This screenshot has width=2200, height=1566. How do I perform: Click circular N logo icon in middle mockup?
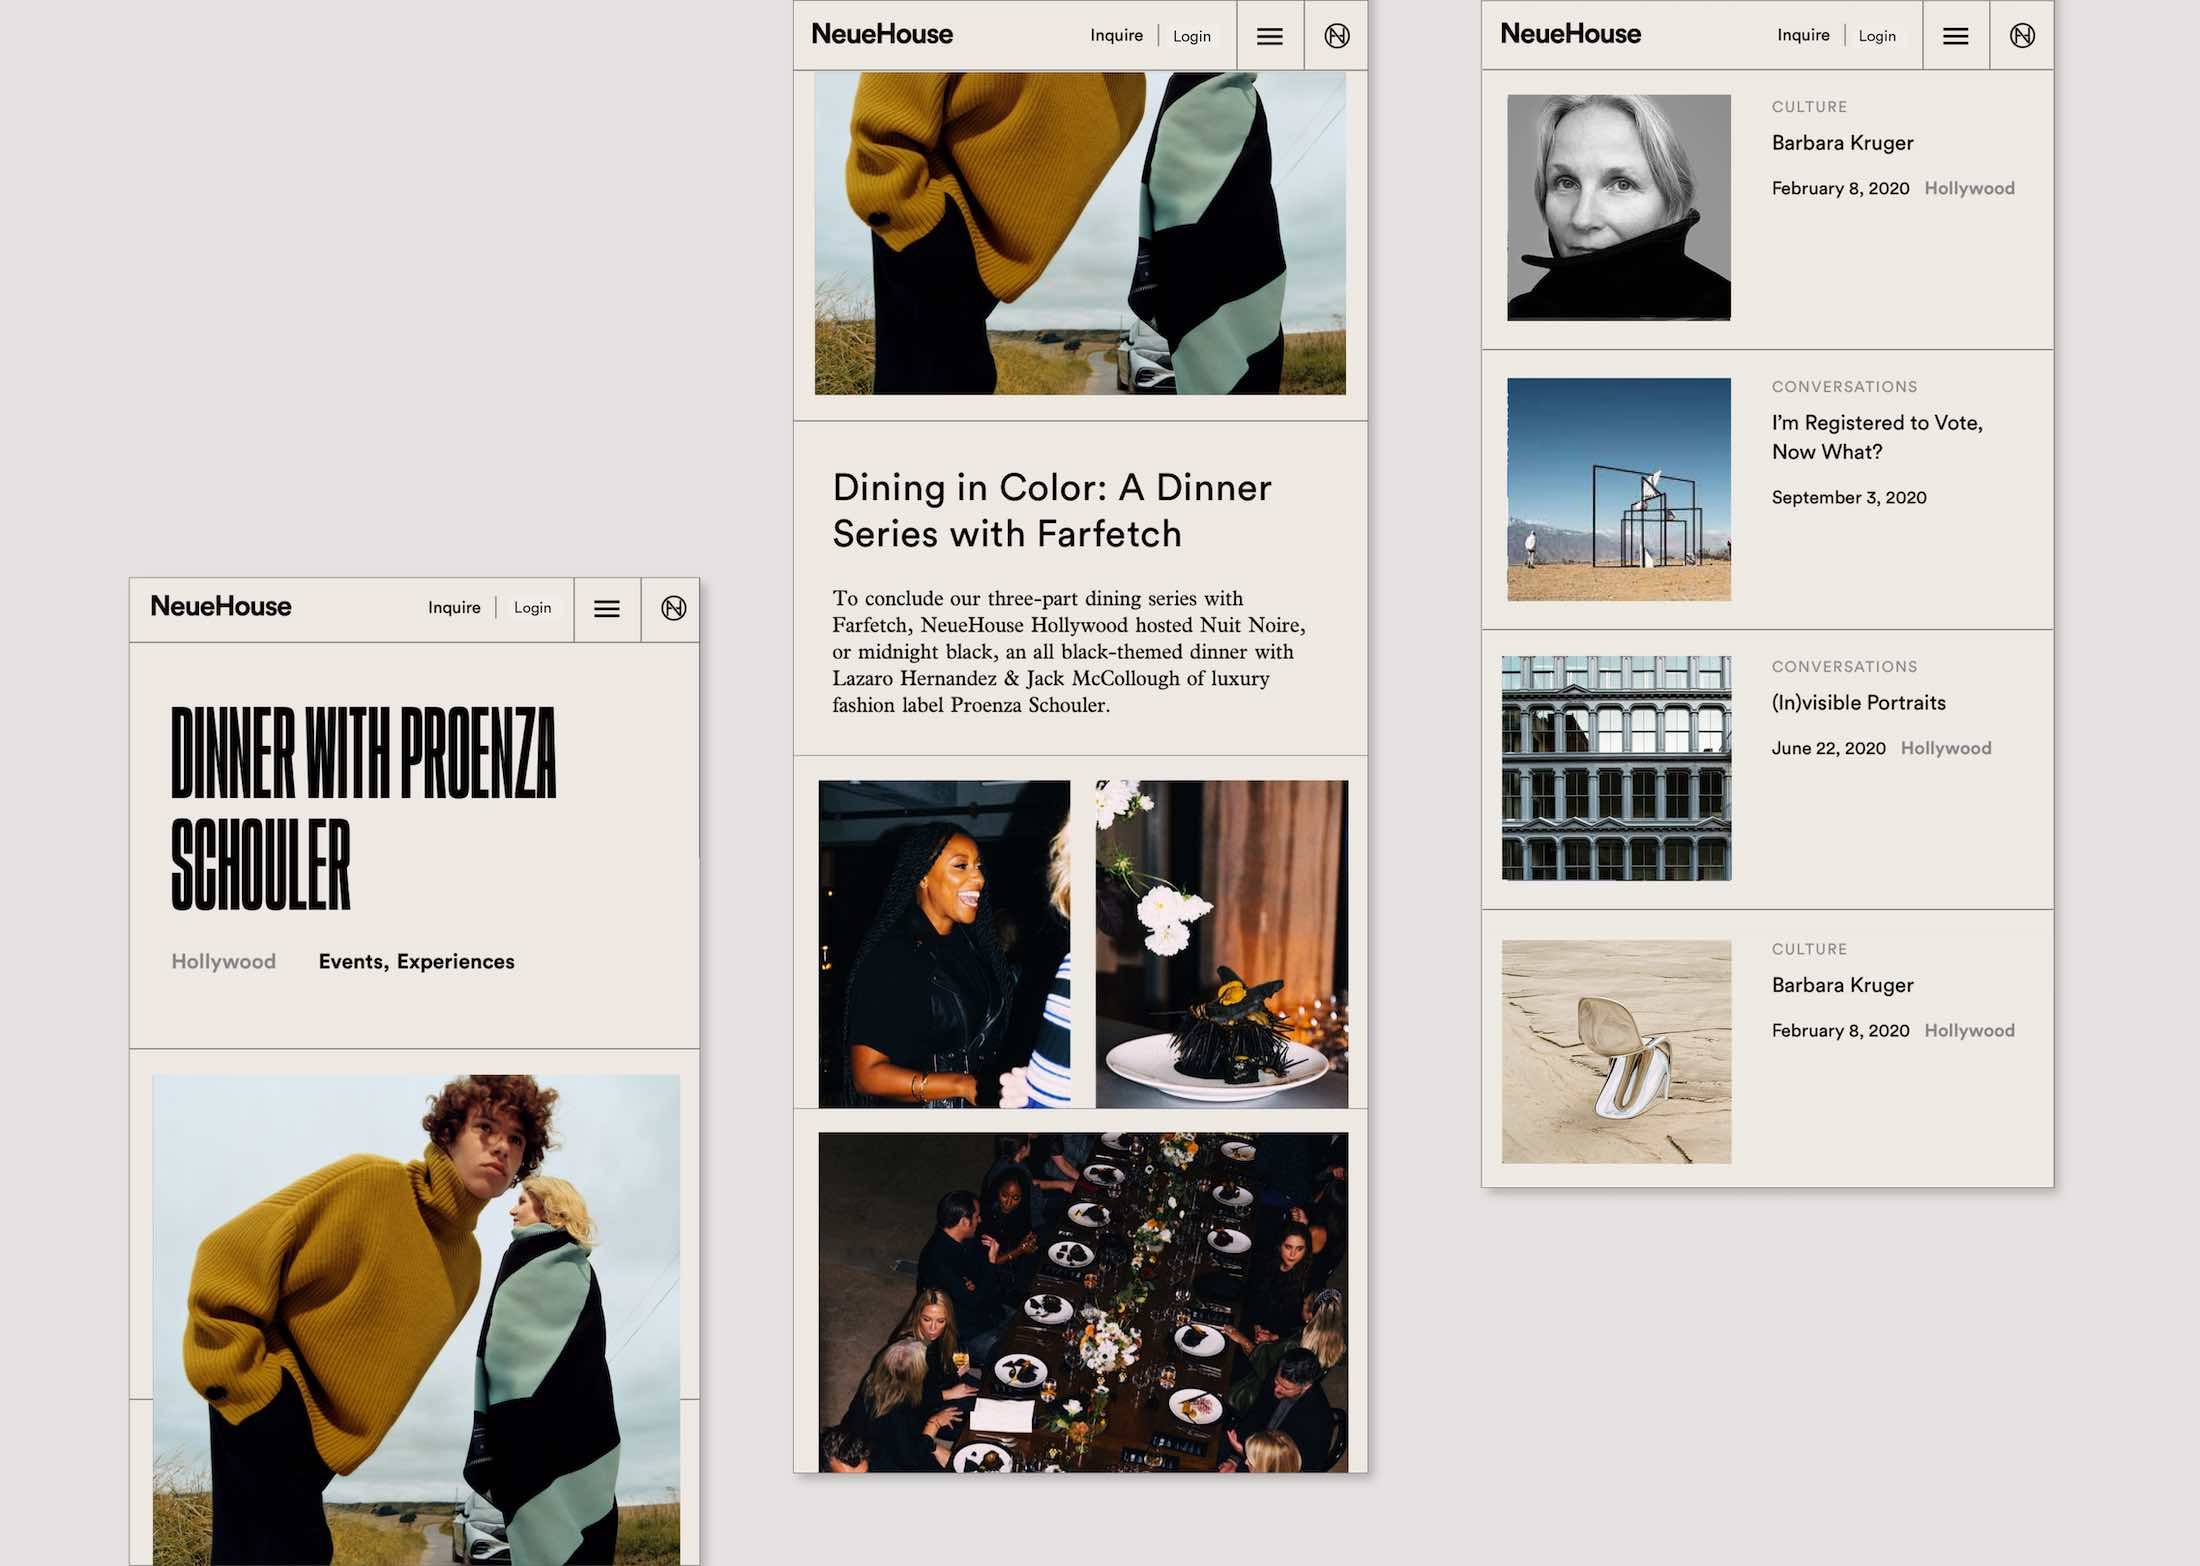tap(1337, 36)
